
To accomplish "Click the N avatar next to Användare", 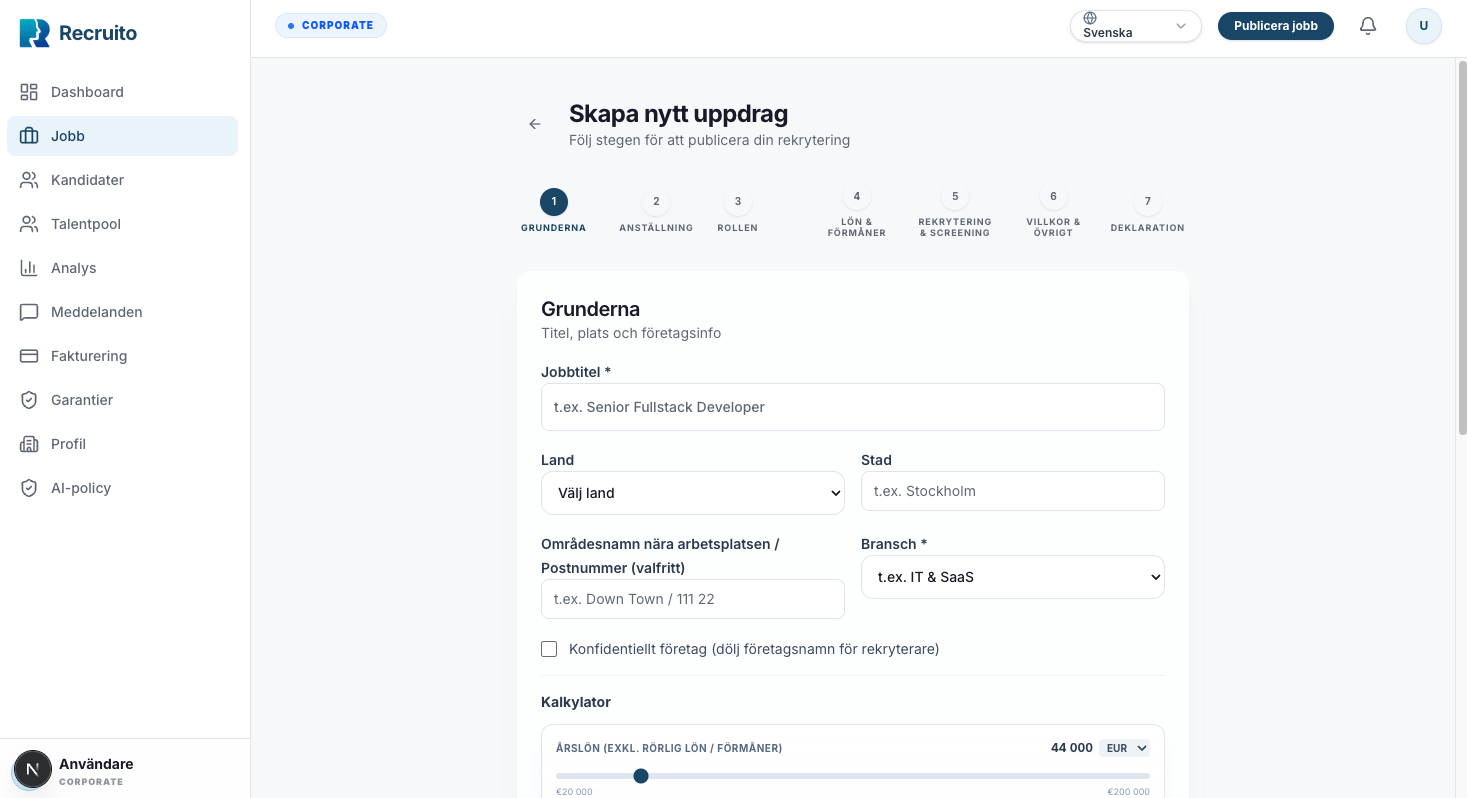I will (33, 769).
